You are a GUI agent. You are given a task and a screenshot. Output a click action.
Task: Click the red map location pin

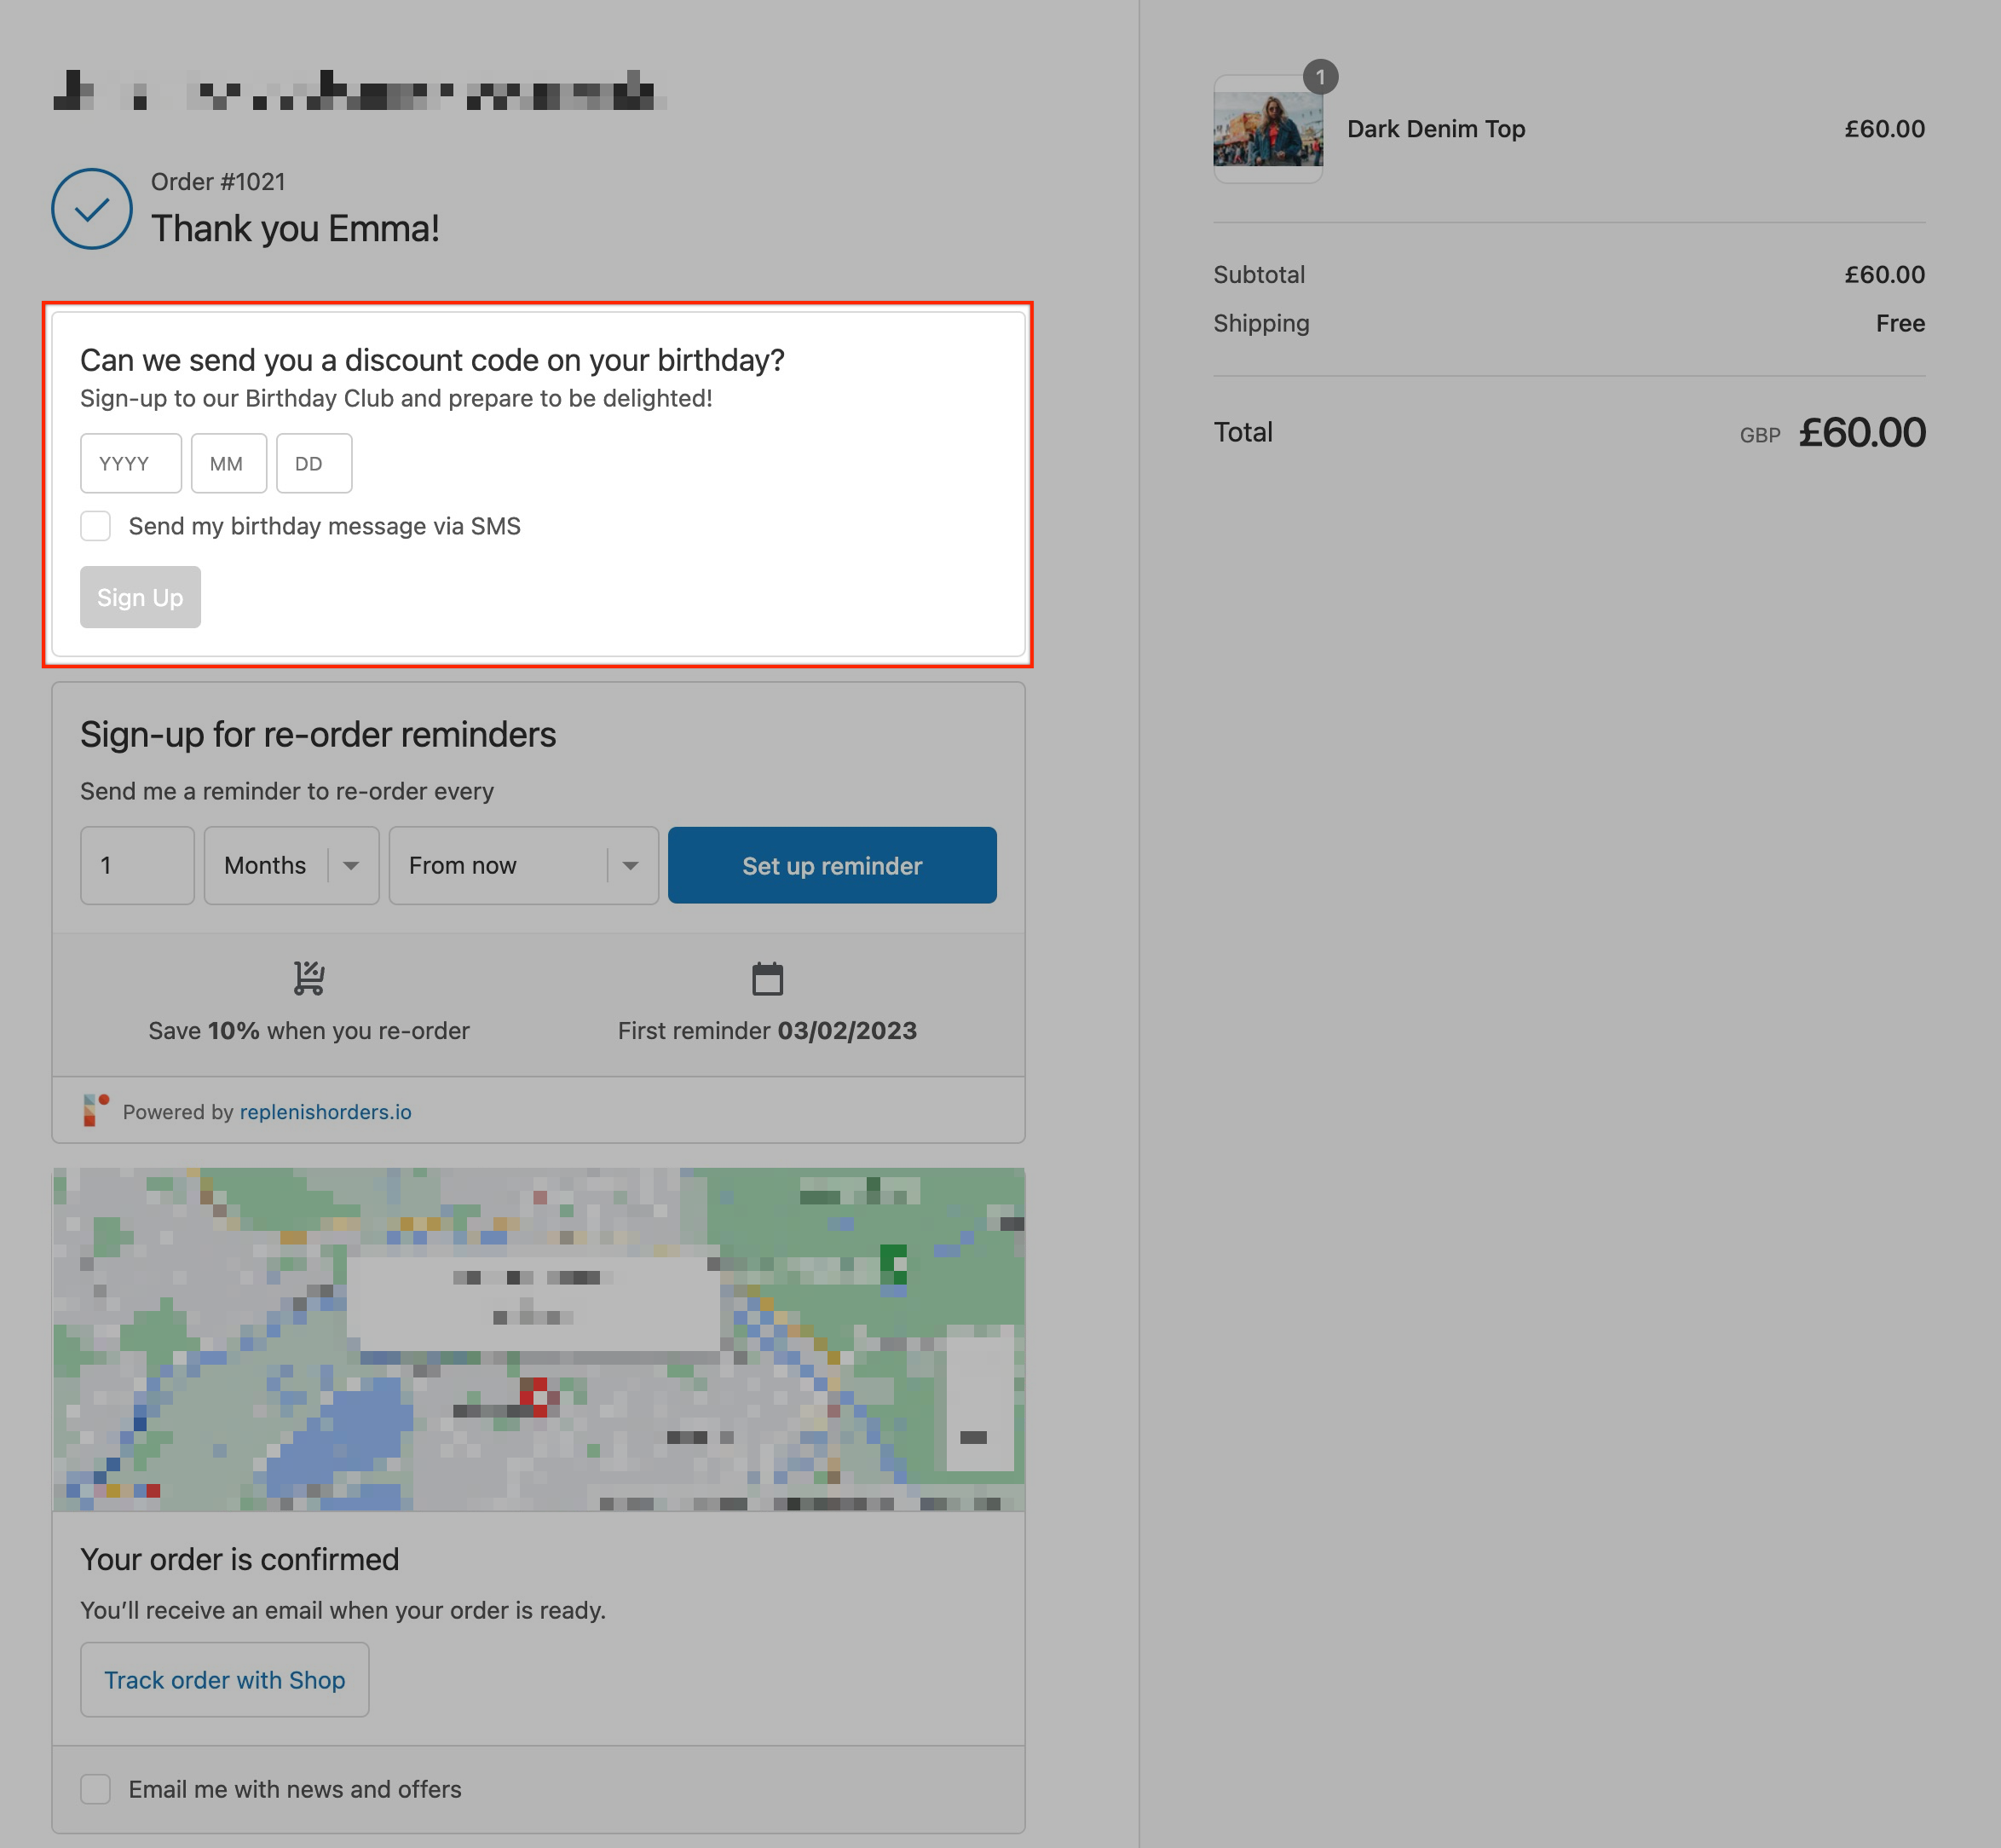[x=534, y=1394]
